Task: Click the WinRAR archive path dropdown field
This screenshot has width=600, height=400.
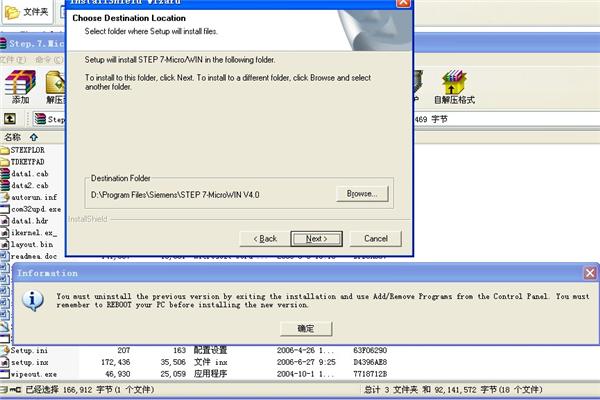Action: [49, 119]
